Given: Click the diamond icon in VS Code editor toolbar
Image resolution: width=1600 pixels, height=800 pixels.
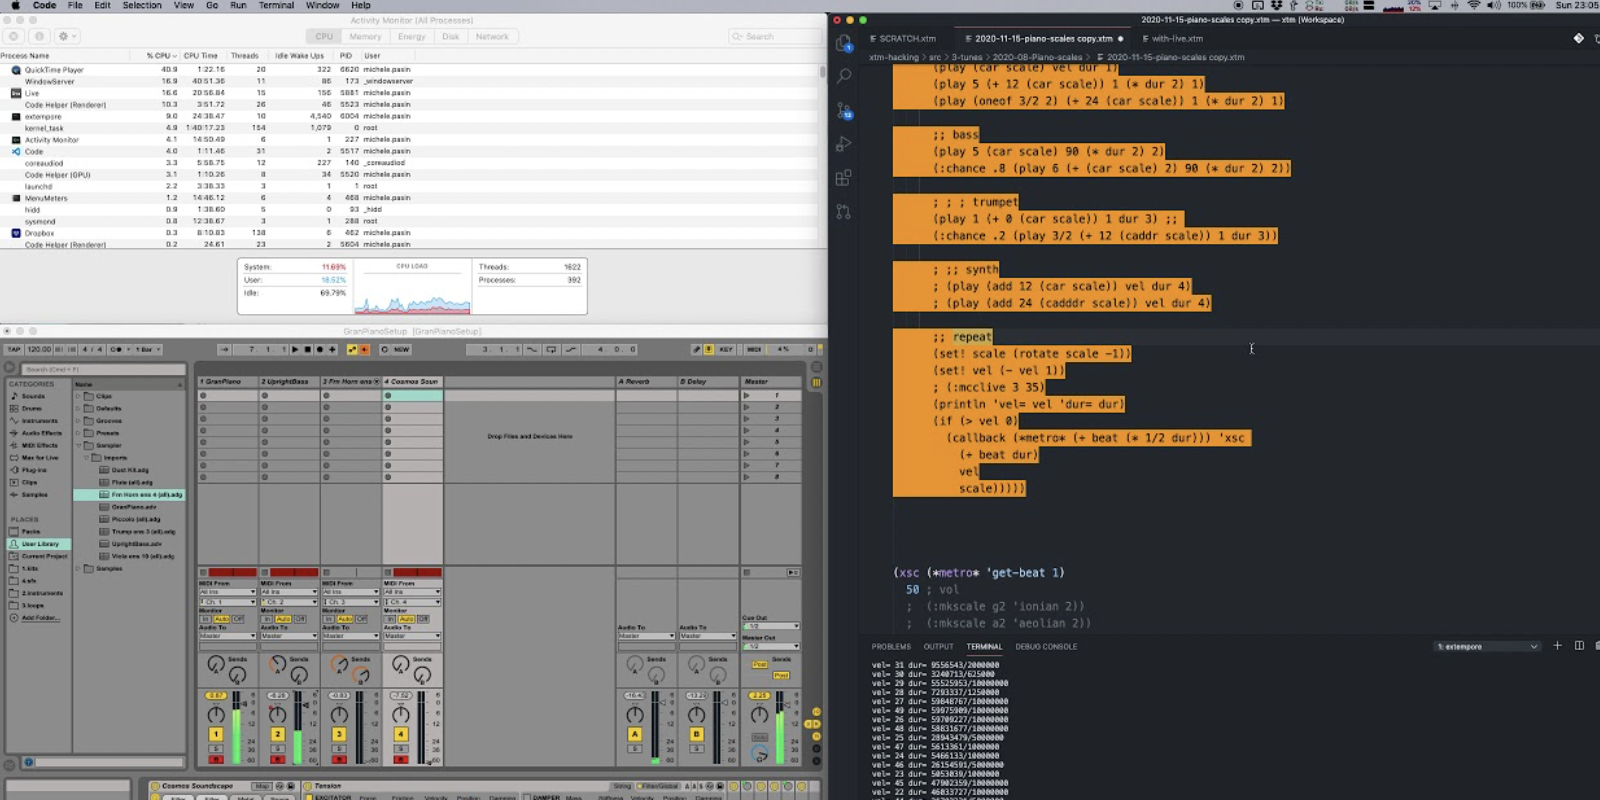Looking at the screenshot, I should click(x=1579, y=38).
